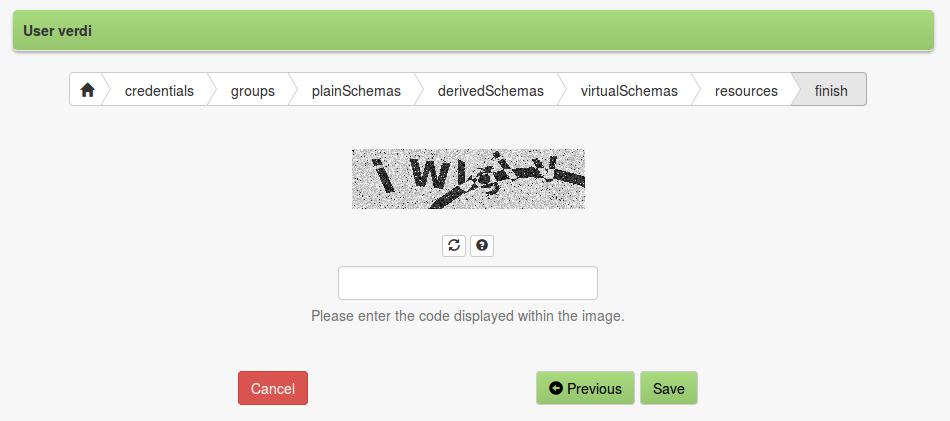The image size is (950, 421).
Task: Focus the captcha code input field
Action: [x=468, y=283]
